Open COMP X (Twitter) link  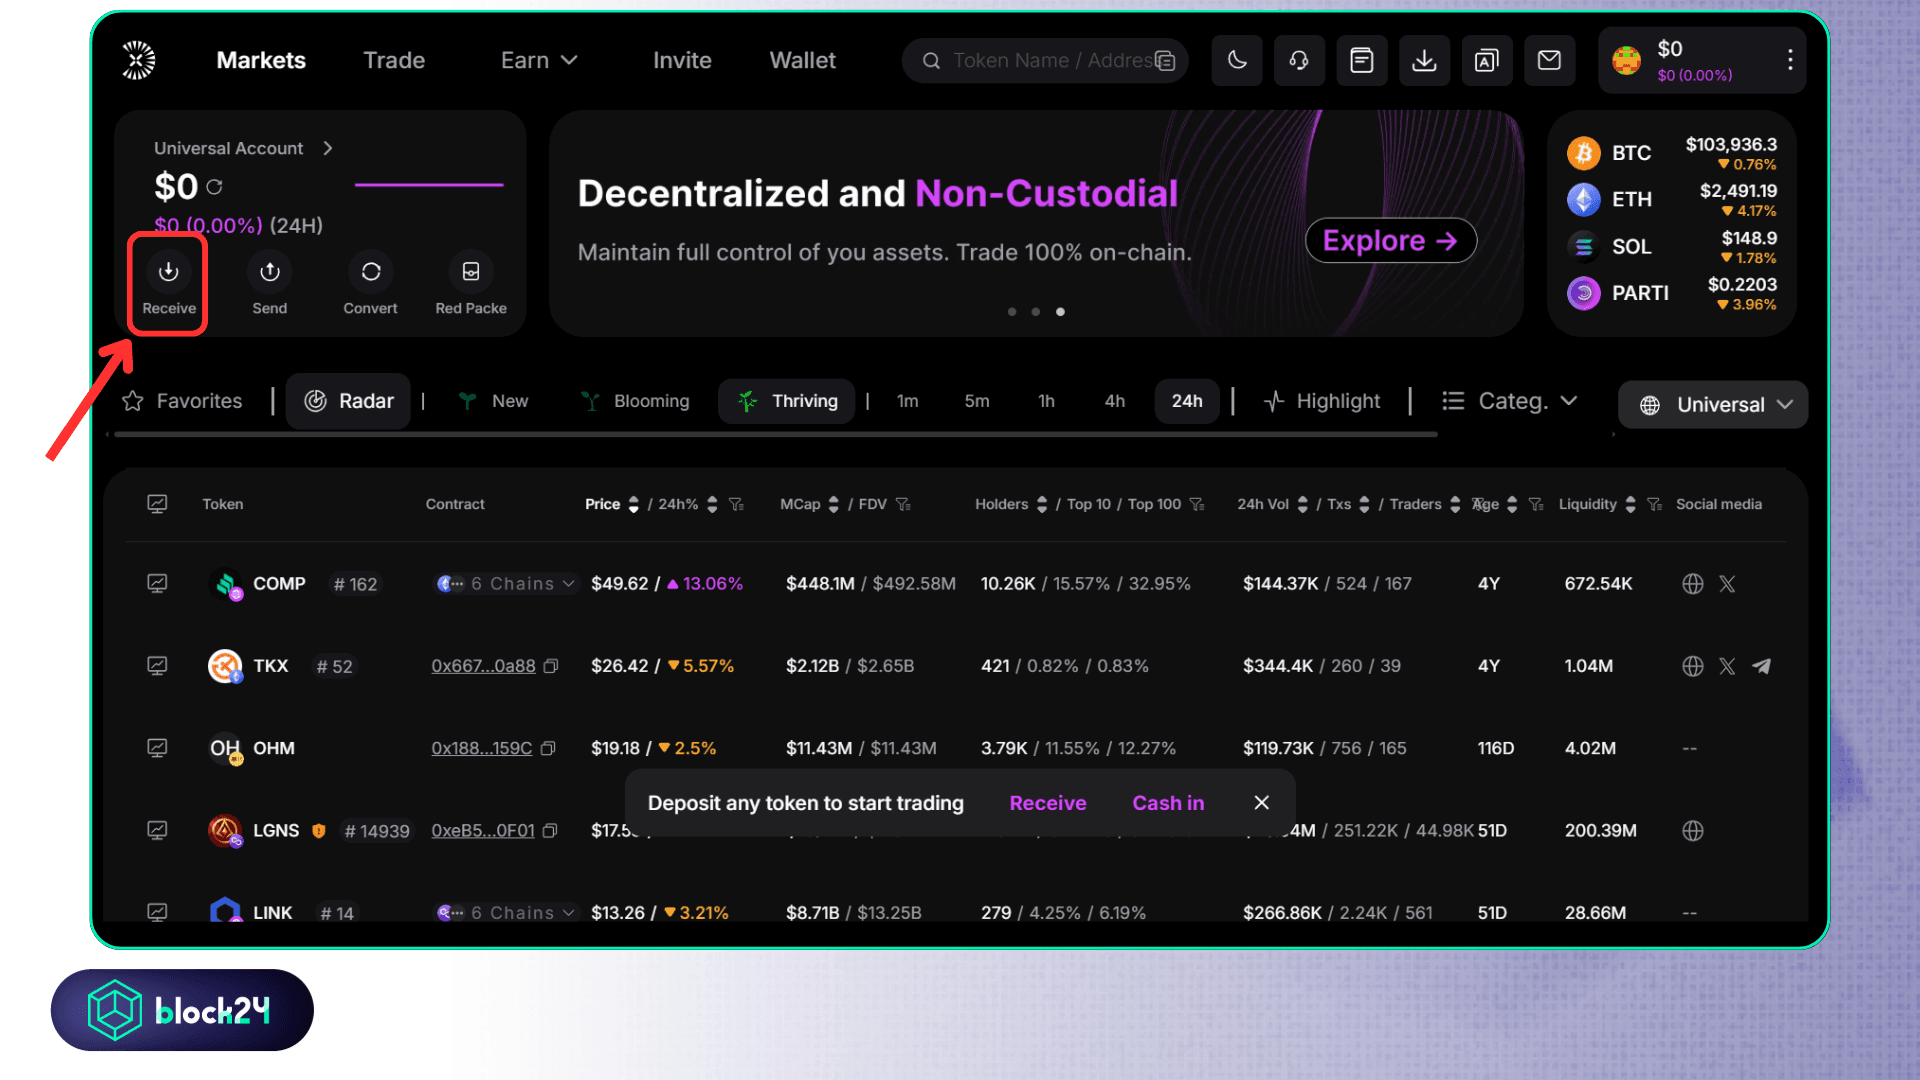[x=1727, y=584]
